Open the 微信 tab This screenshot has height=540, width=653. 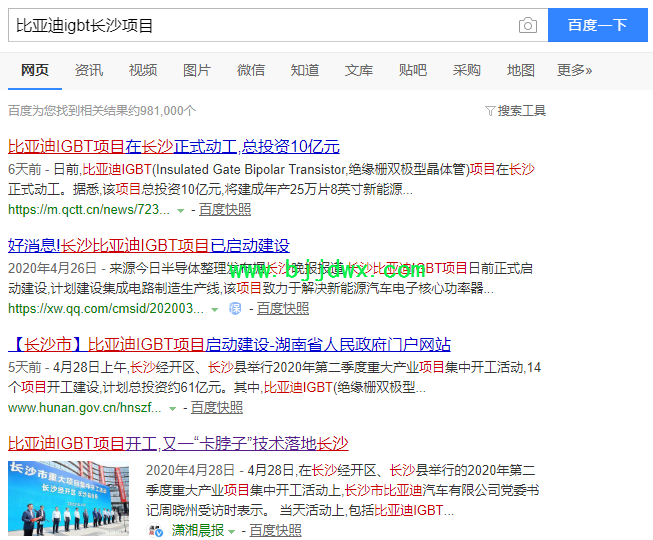[x=251, y=70]
